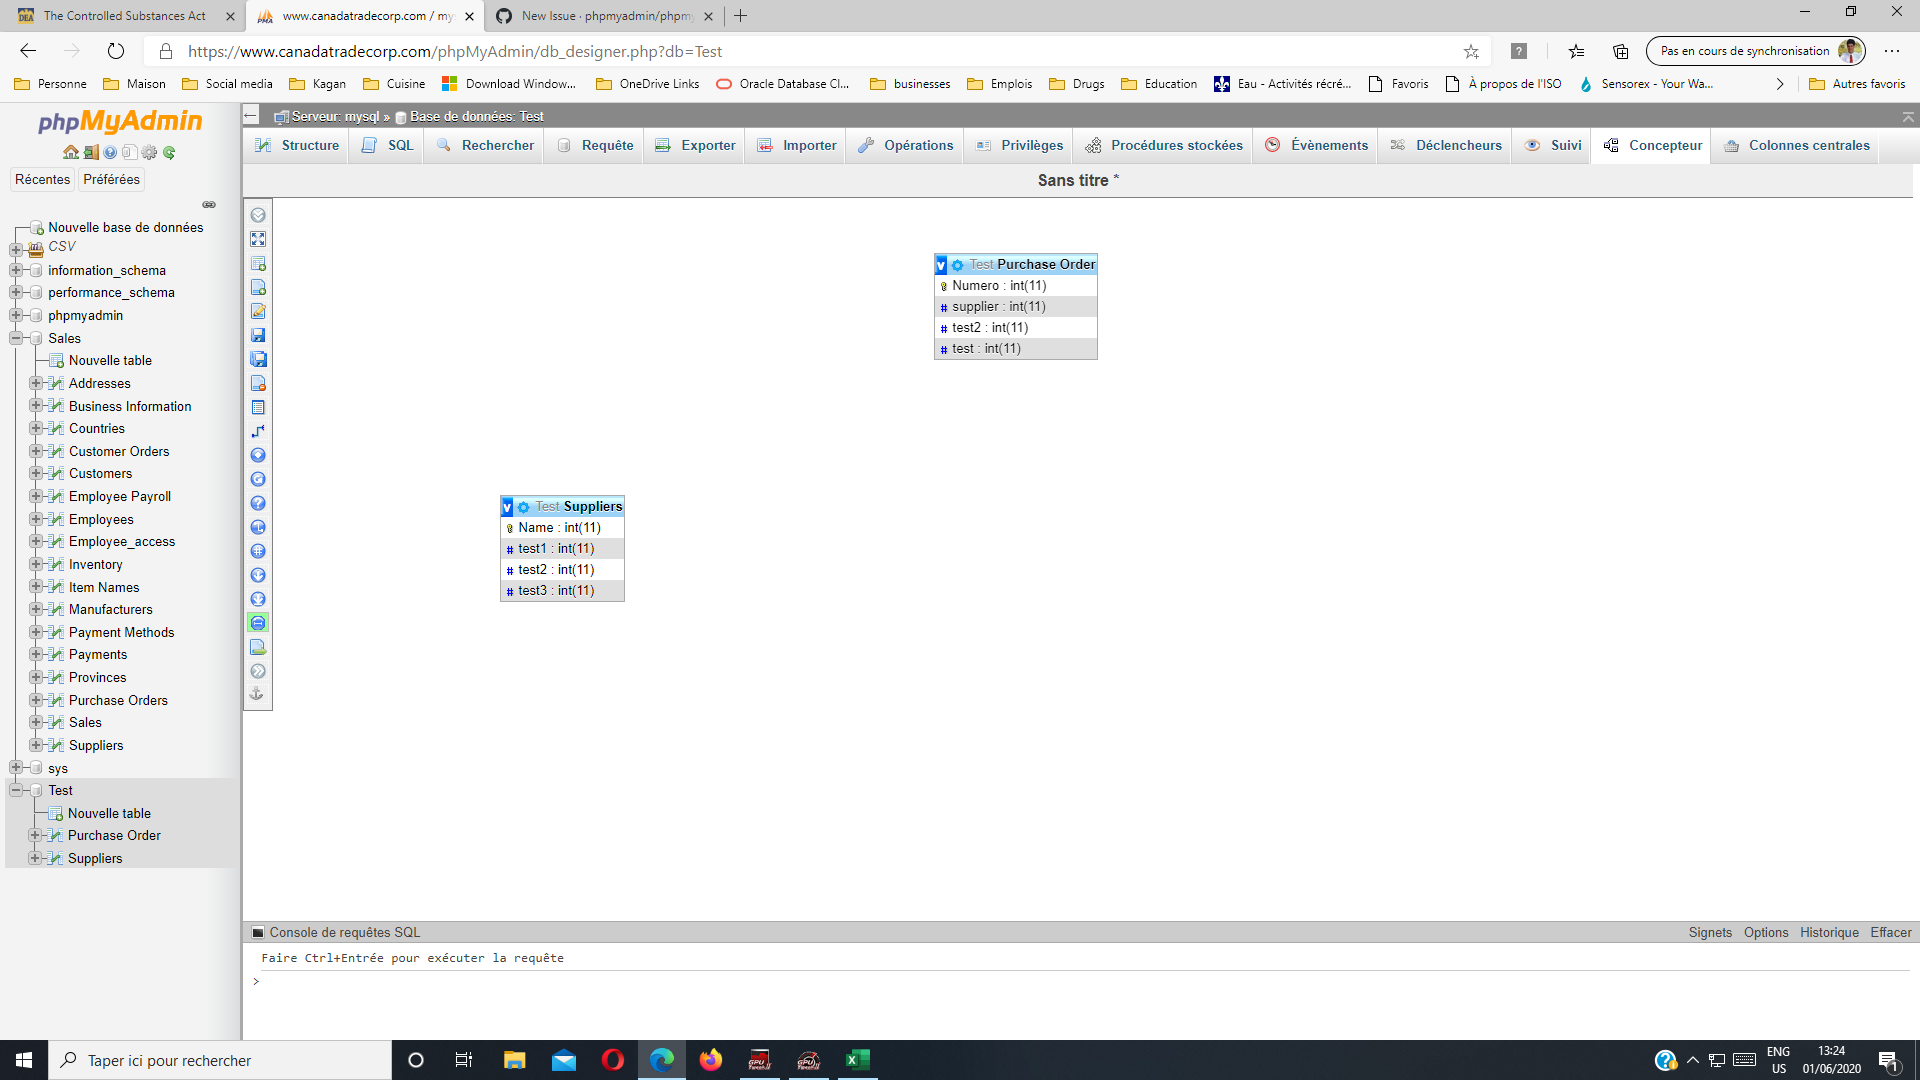Open the relations help icon

click(258, 503)
